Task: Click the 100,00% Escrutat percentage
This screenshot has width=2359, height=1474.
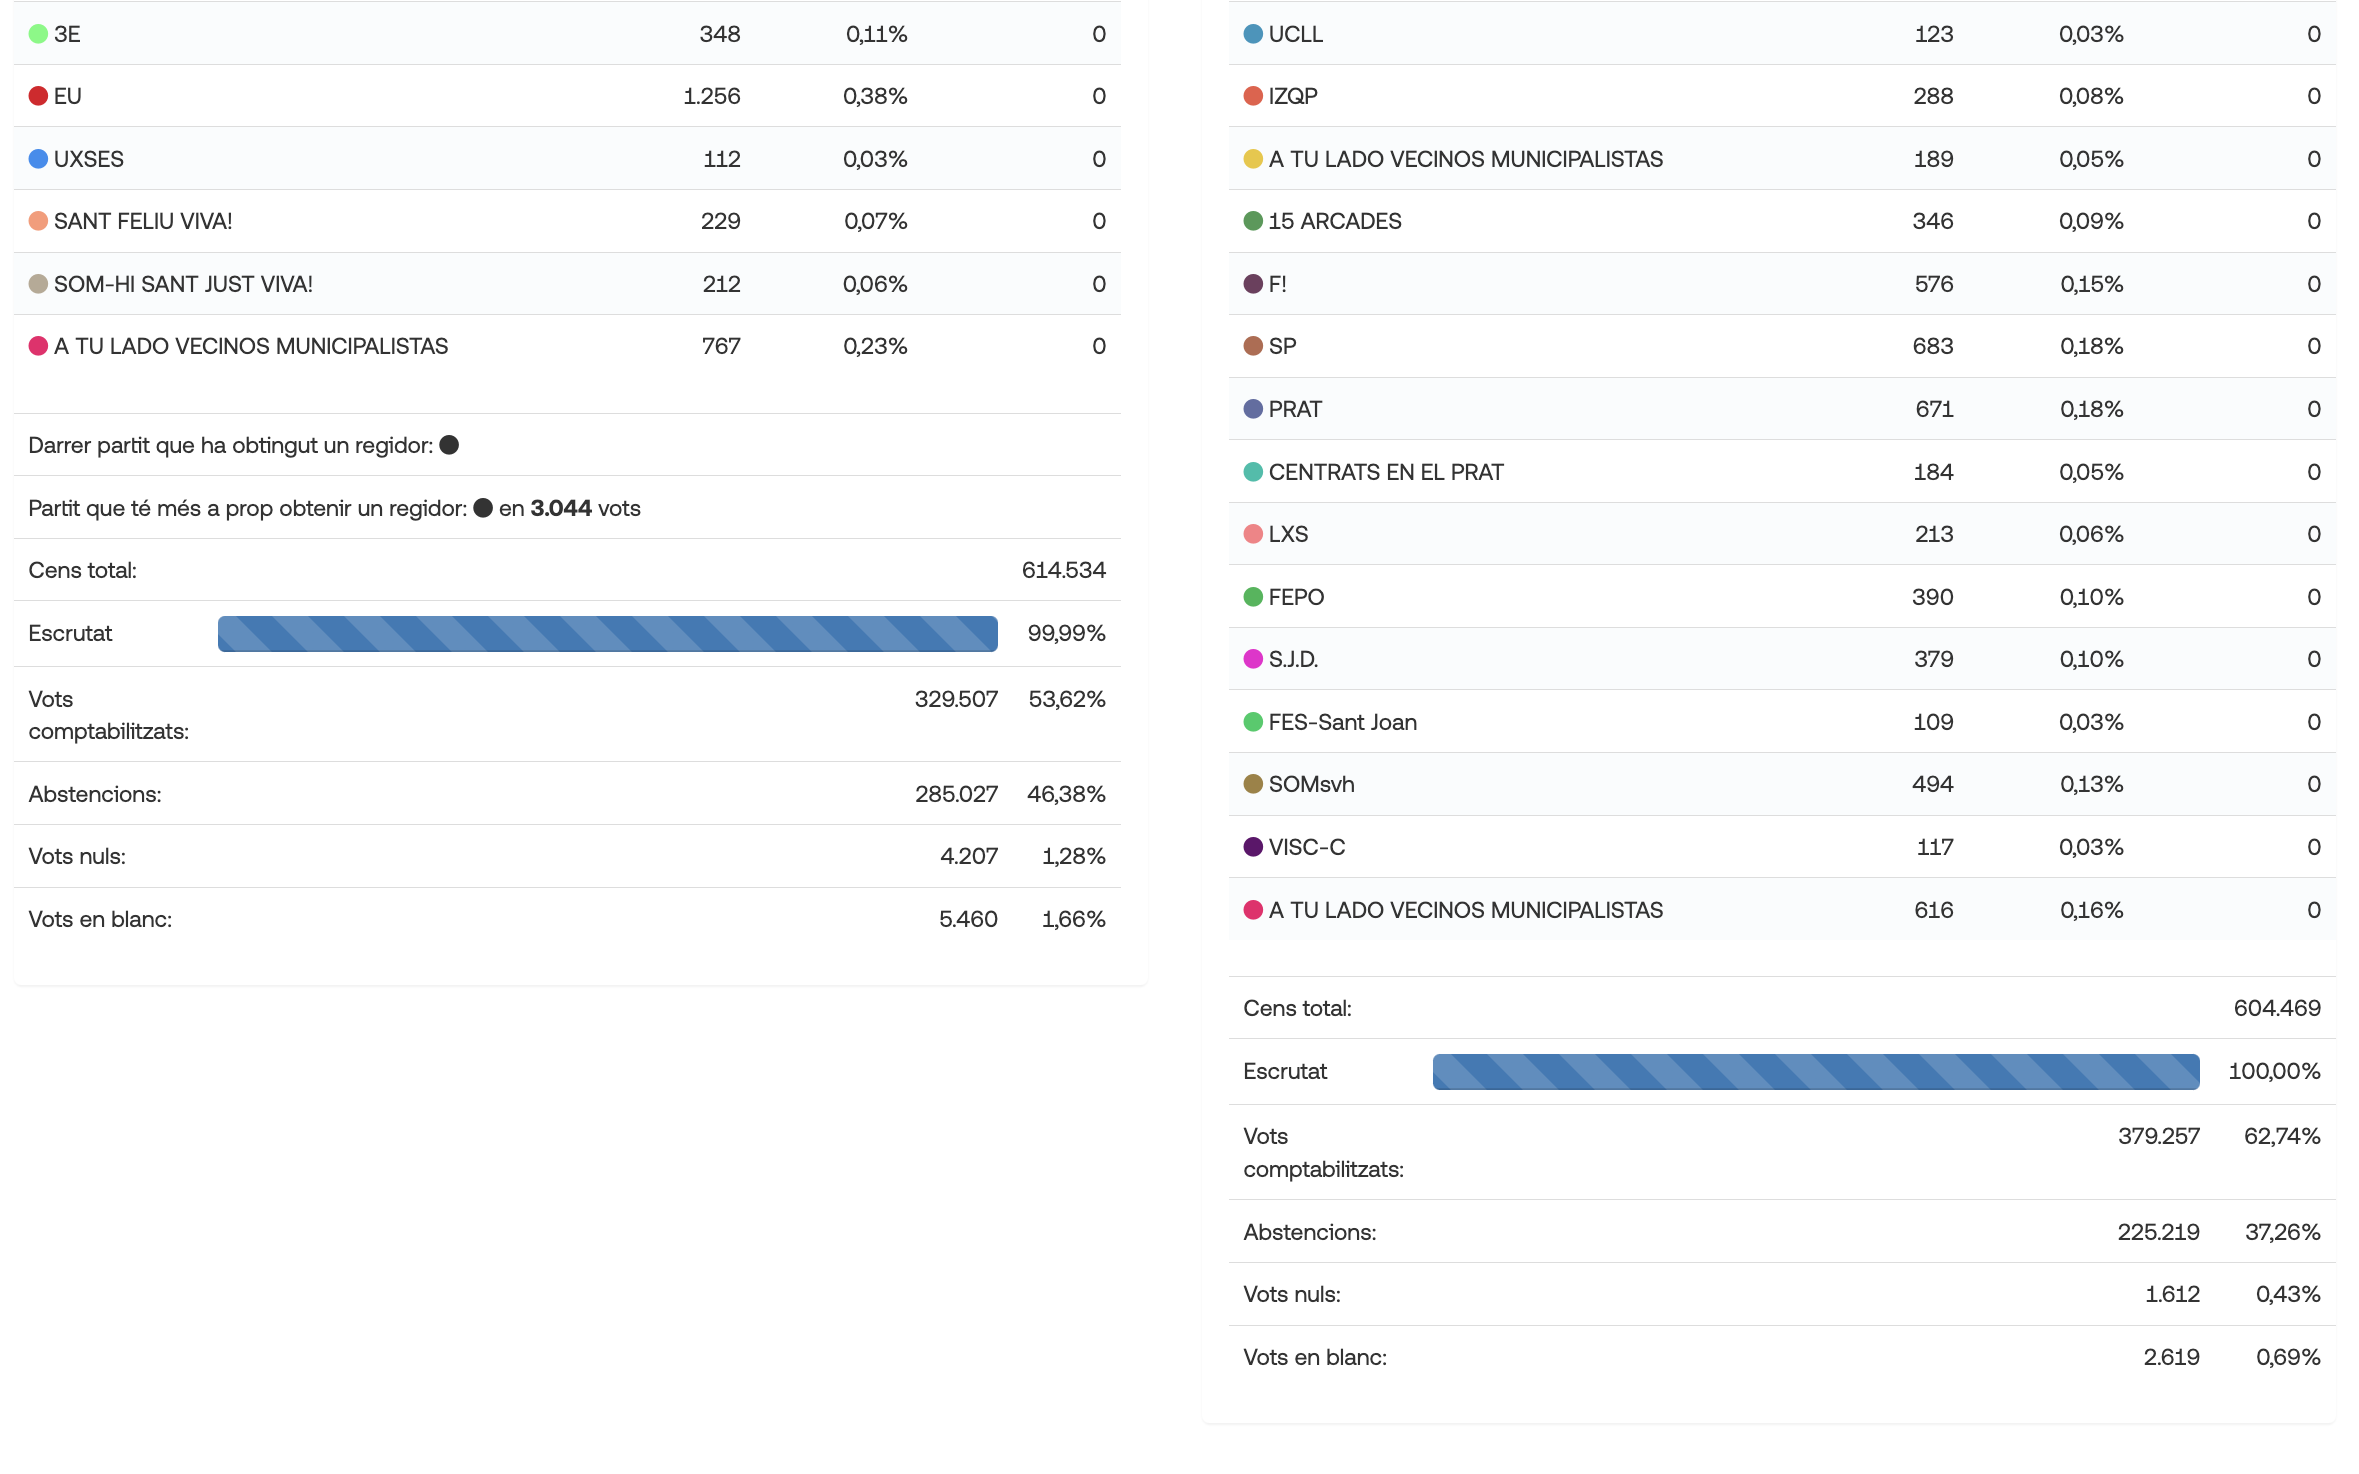Action: point(2274,1071)
